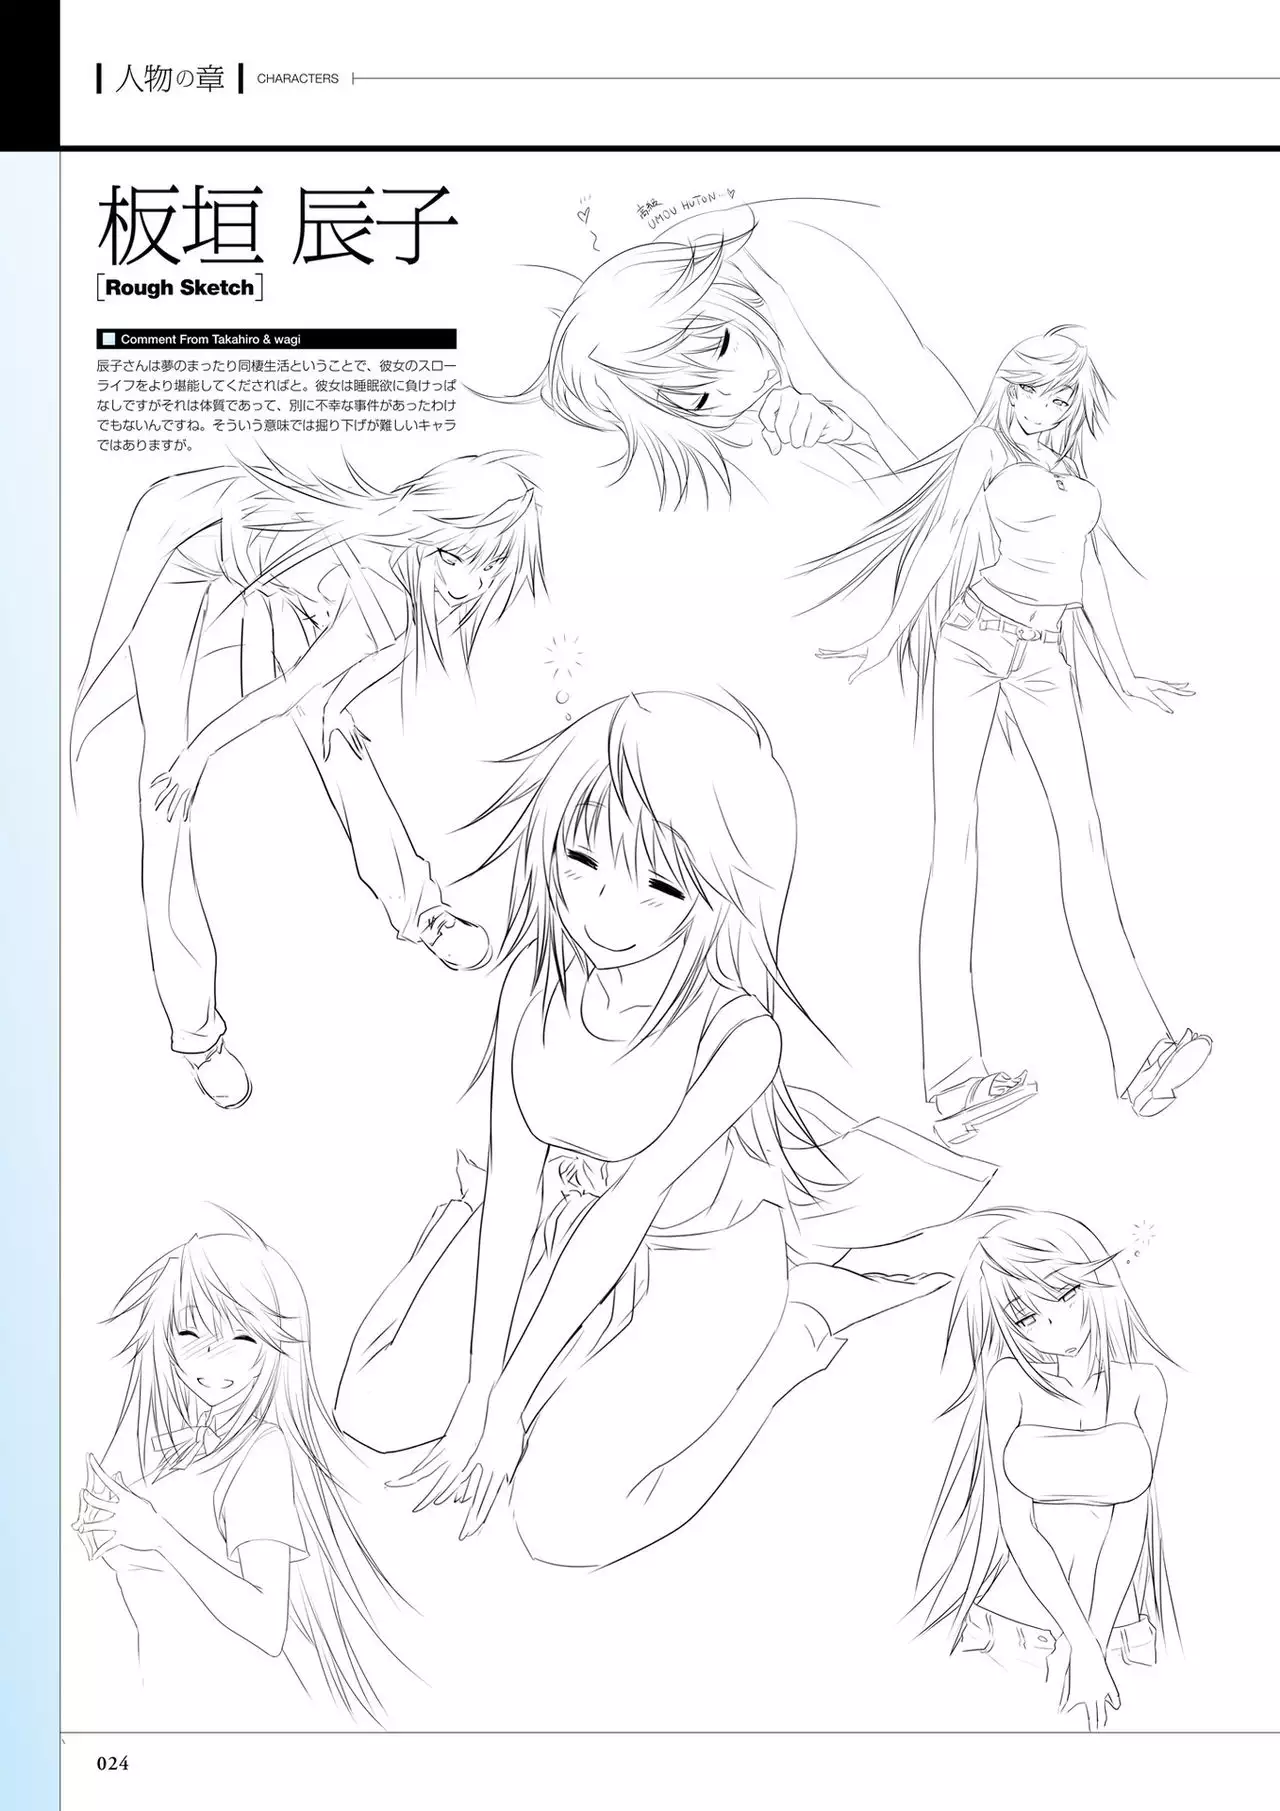
Task: Click the page number 024
Action: click(113, 1763)
